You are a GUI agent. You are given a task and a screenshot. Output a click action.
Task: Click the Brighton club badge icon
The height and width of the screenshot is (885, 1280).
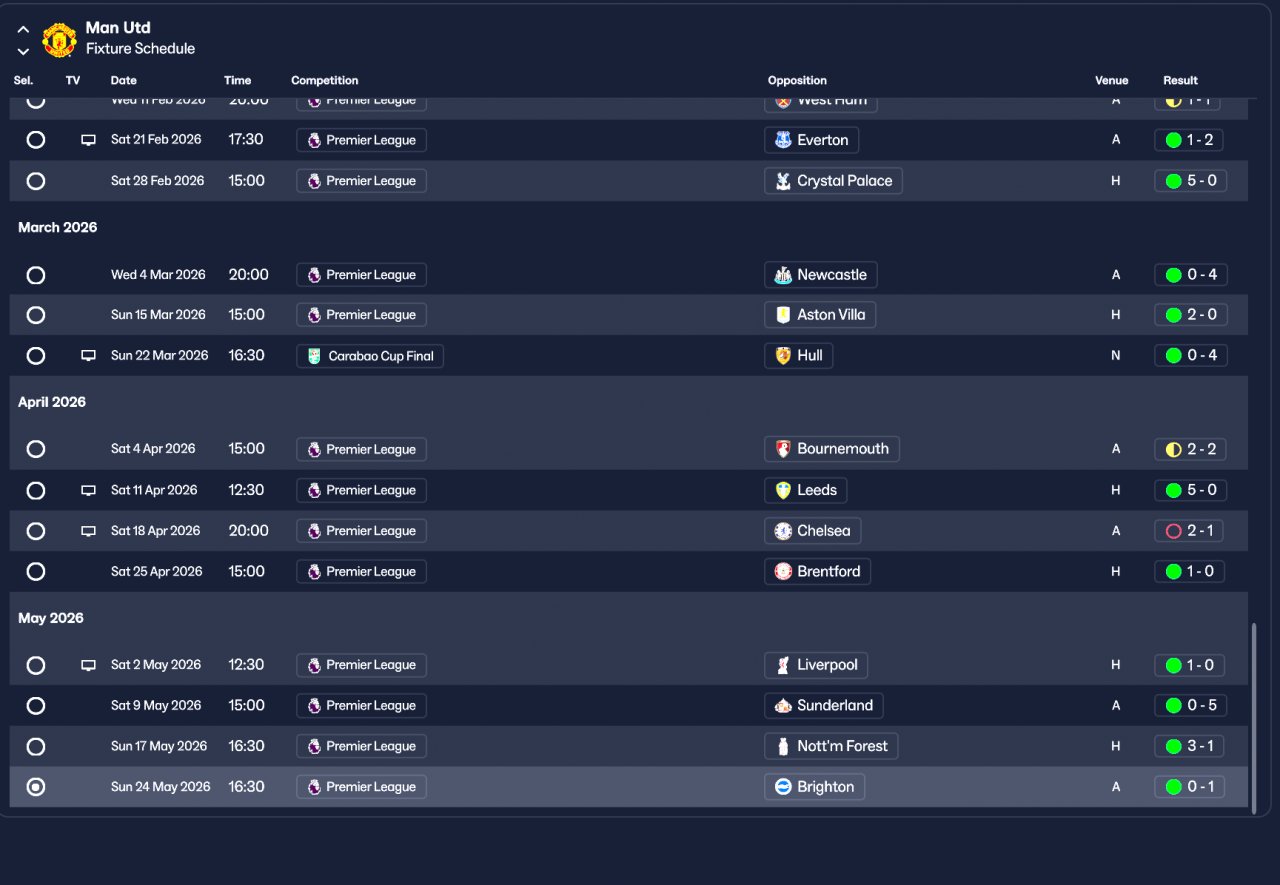(783, 787)
